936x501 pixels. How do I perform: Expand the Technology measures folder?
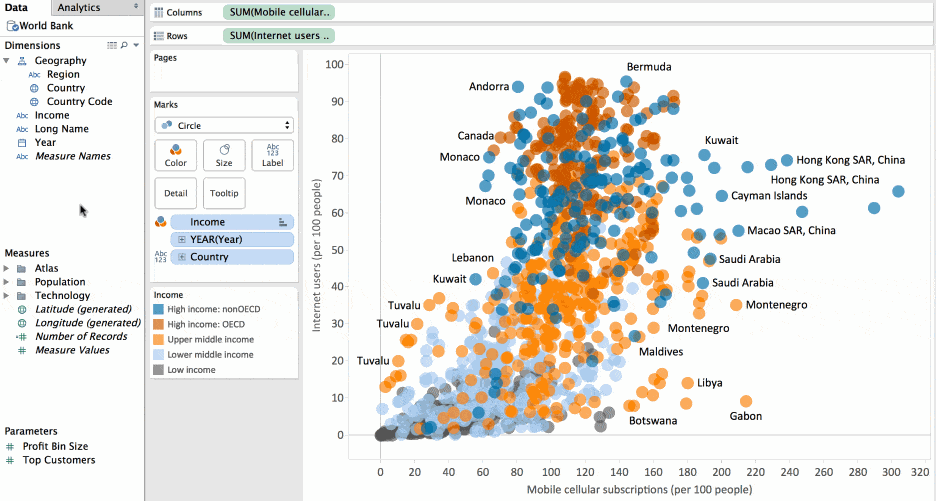(8, 296)
